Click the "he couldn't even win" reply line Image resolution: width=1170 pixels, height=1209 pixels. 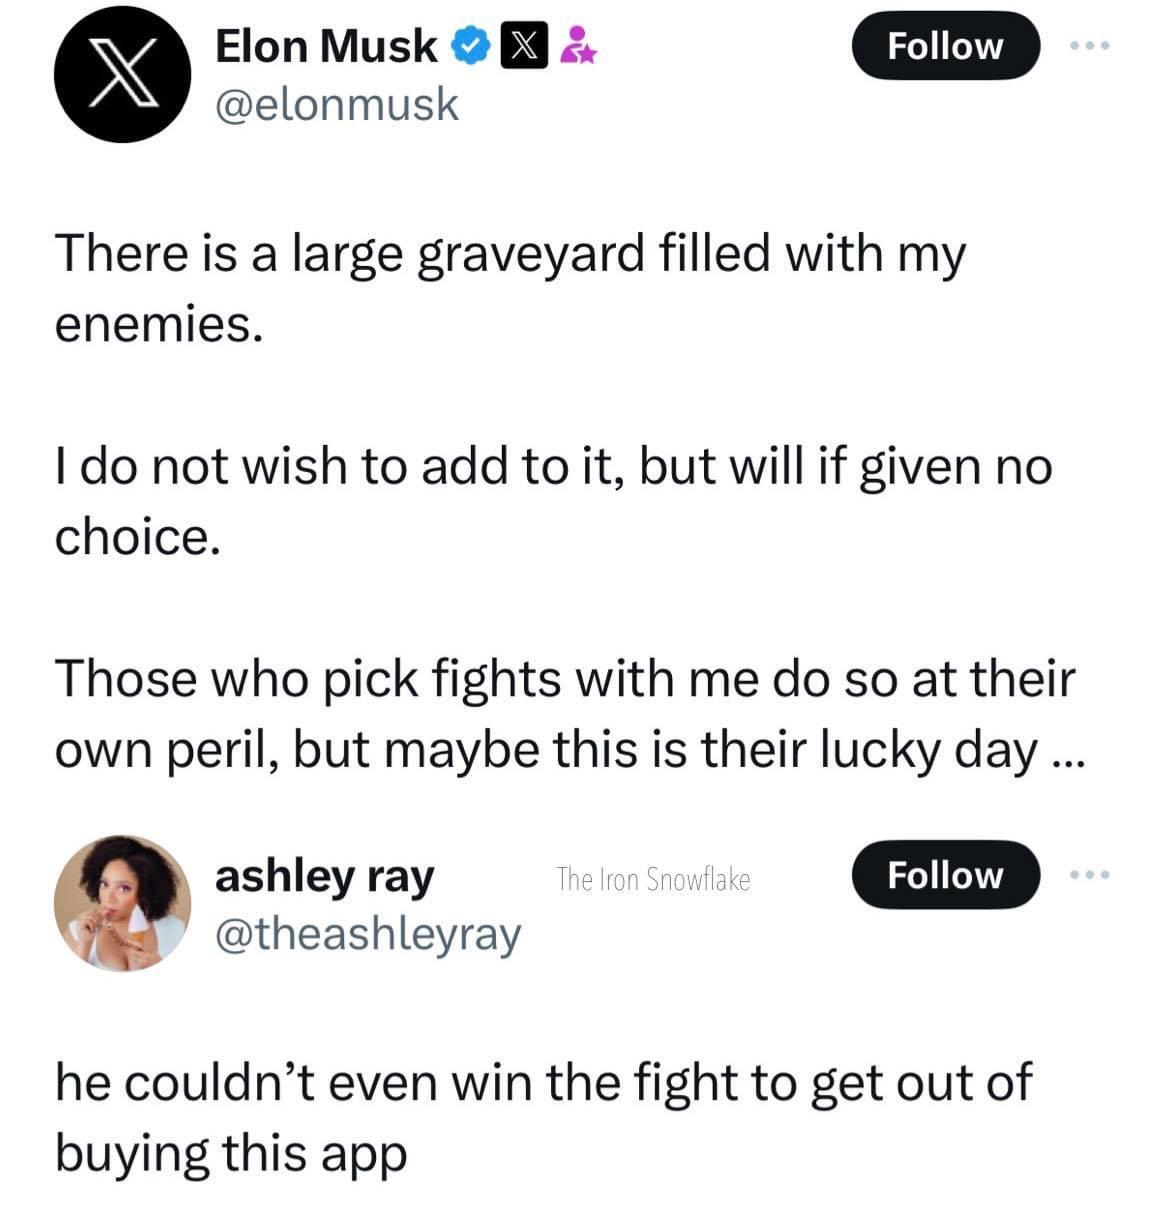(x=542, y=1082)
